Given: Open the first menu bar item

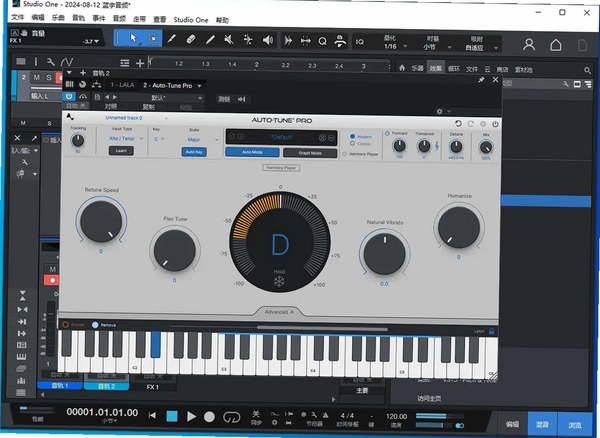Looking at the screenshot, I should [17, 17].
